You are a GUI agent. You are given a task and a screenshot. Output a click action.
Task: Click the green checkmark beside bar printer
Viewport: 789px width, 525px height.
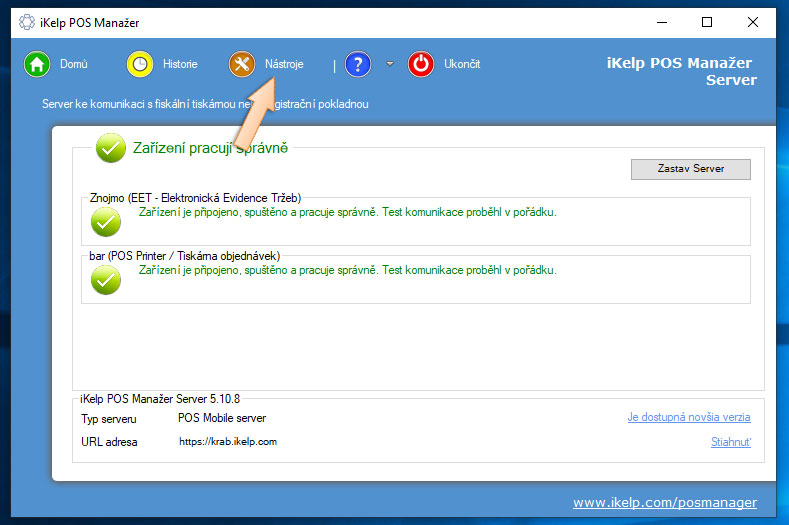click(105, 279)
